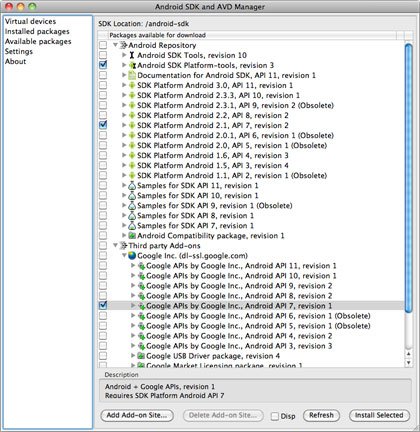Click the Samples for SDK API 7 flask icon

pyautogui.click(x=132, y=226)
